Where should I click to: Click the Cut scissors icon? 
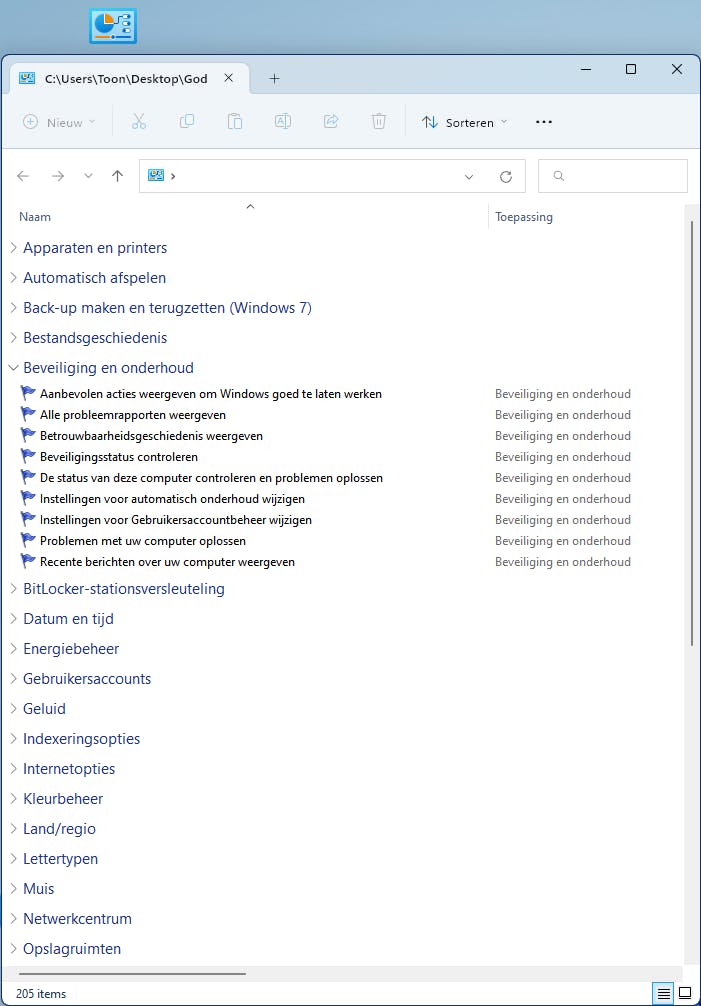coord(139,121)
